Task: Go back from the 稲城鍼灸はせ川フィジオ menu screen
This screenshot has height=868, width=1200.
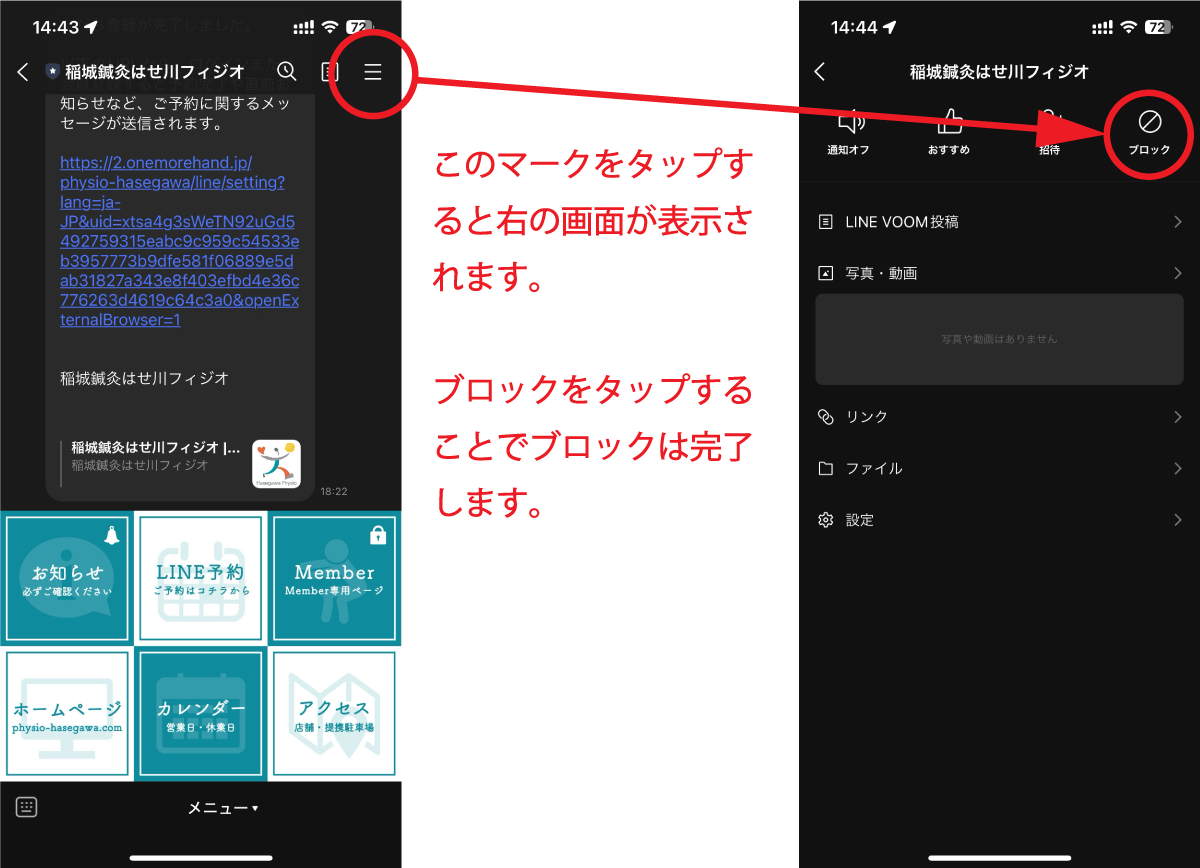Action: coord(820,71)
